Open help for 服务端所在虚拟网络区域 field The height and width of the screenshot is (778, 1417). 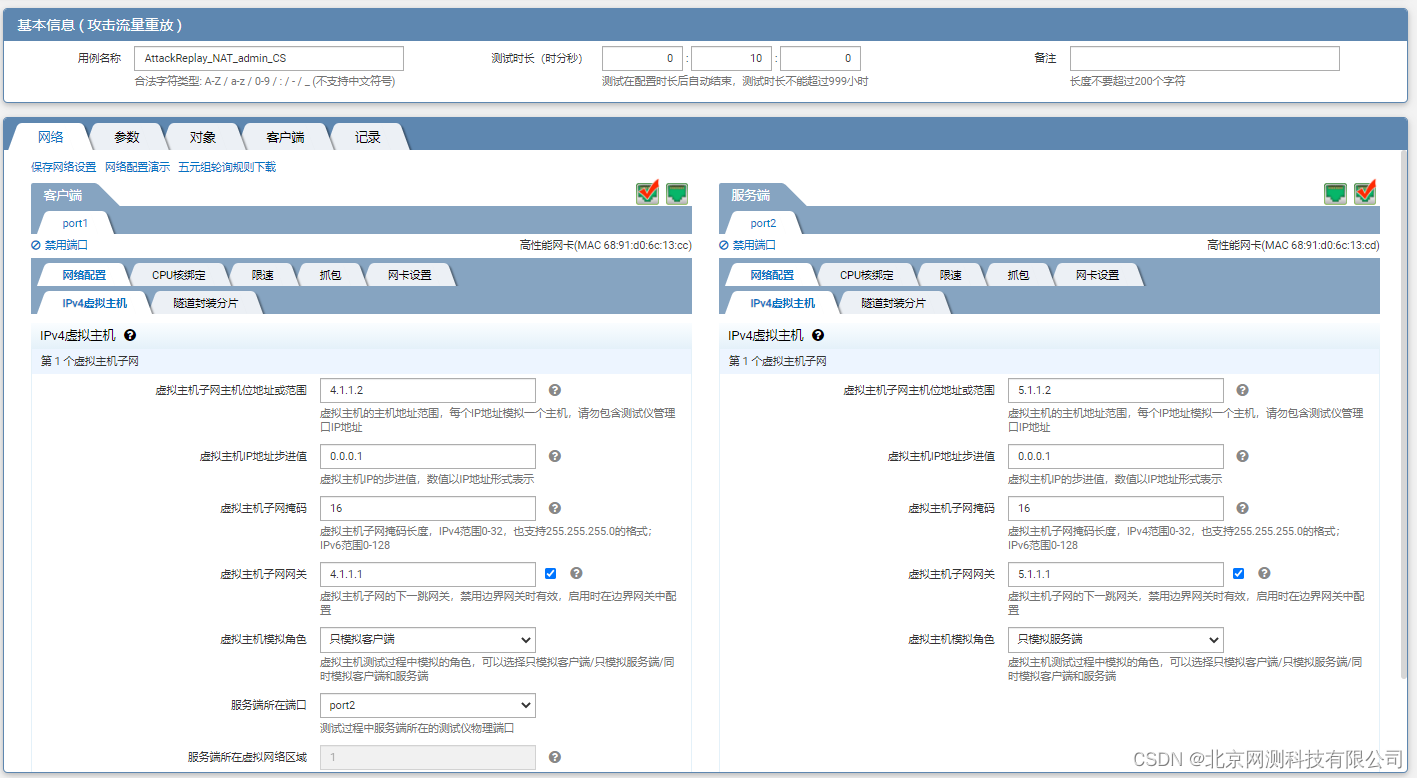[555, 757]
